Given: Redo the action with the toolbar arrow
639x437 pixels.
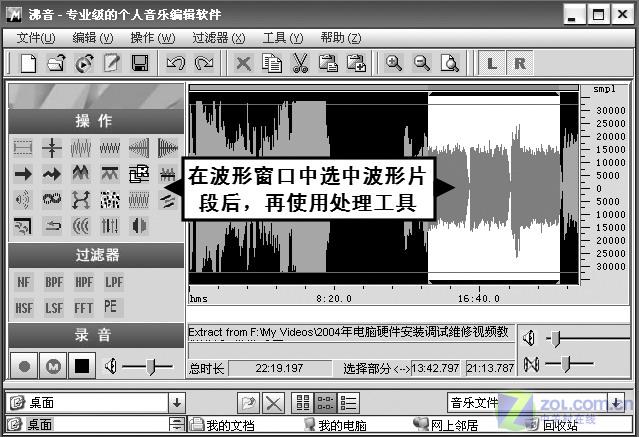Looking at the screenshot, I should pos(204,63).
